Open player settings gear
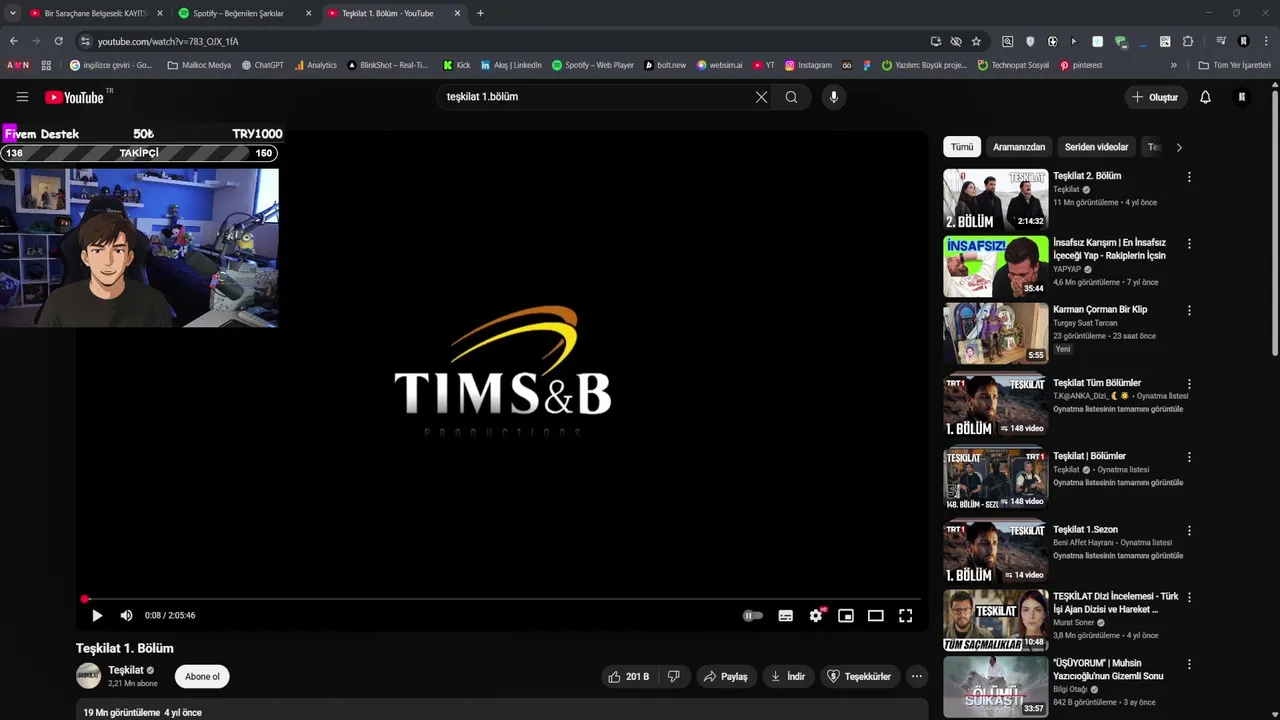The height and width of the screenshot is (720, 1280). (816, 616)
